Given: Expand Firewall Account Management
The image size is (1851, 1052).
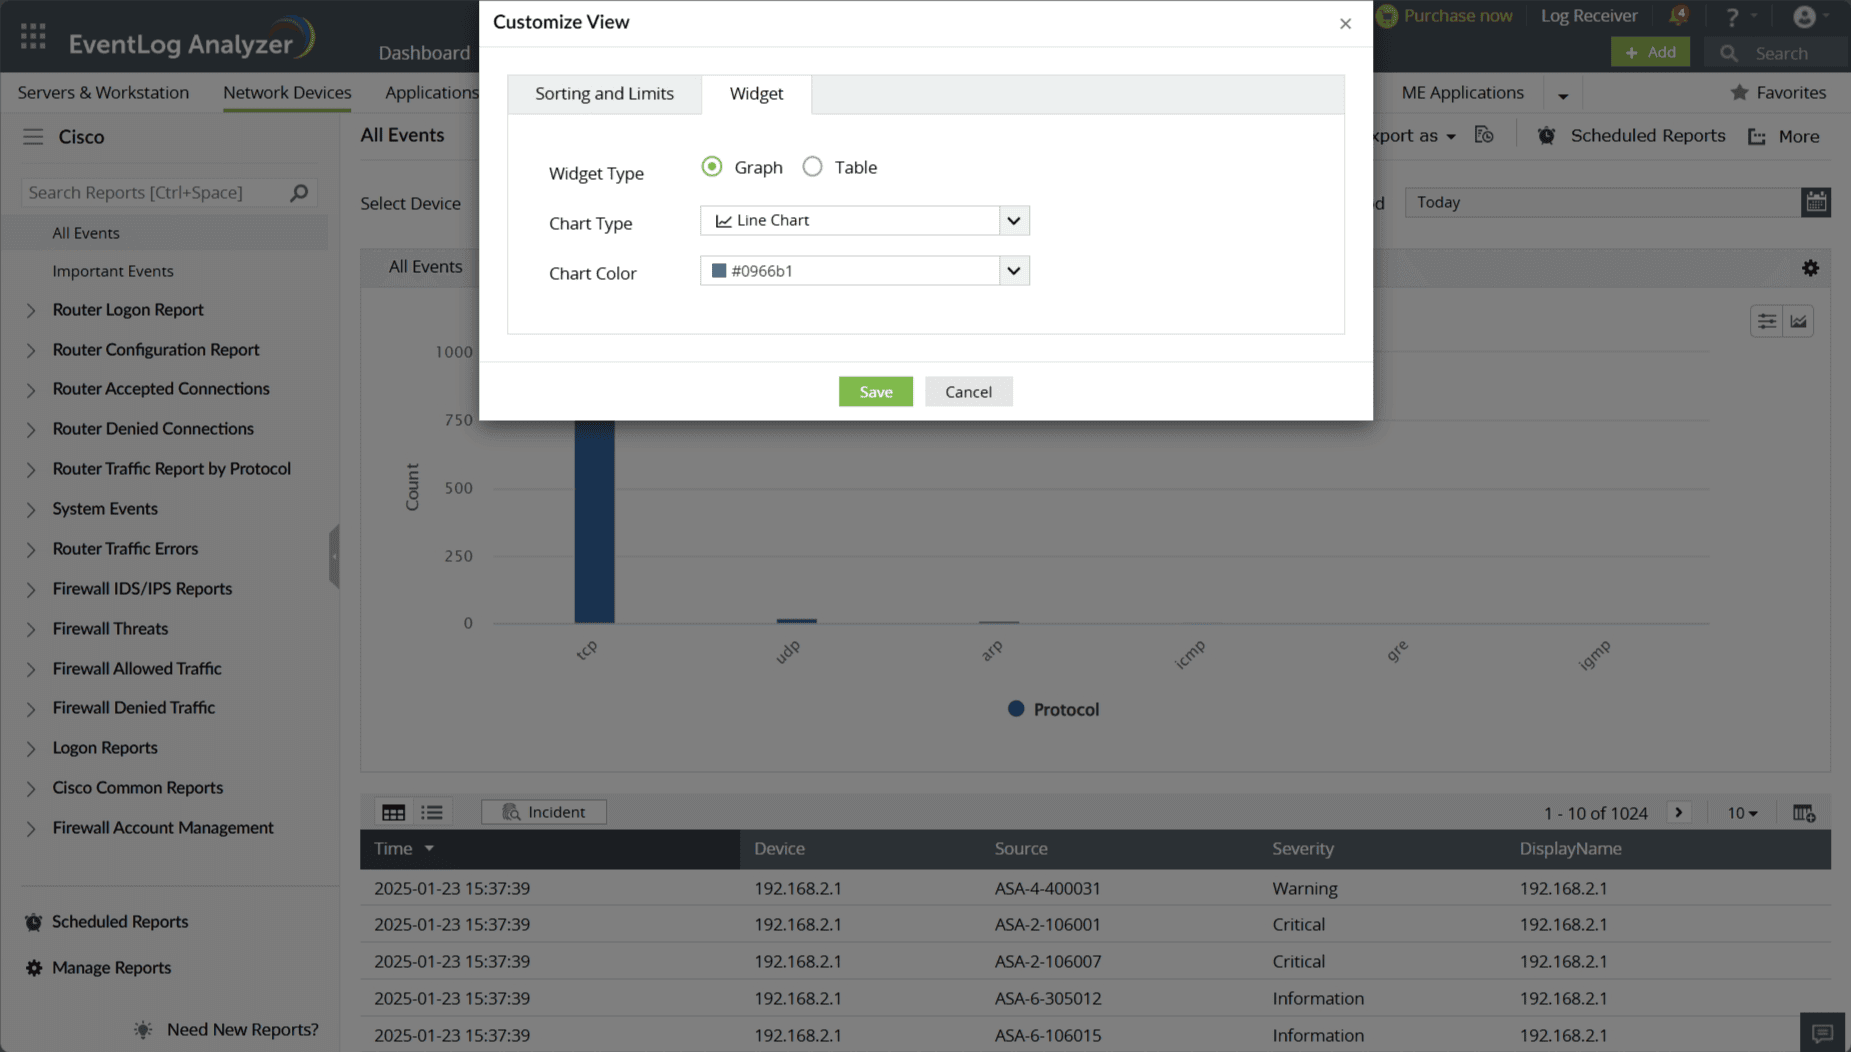Looking at the screenshot, I should 31,829.
